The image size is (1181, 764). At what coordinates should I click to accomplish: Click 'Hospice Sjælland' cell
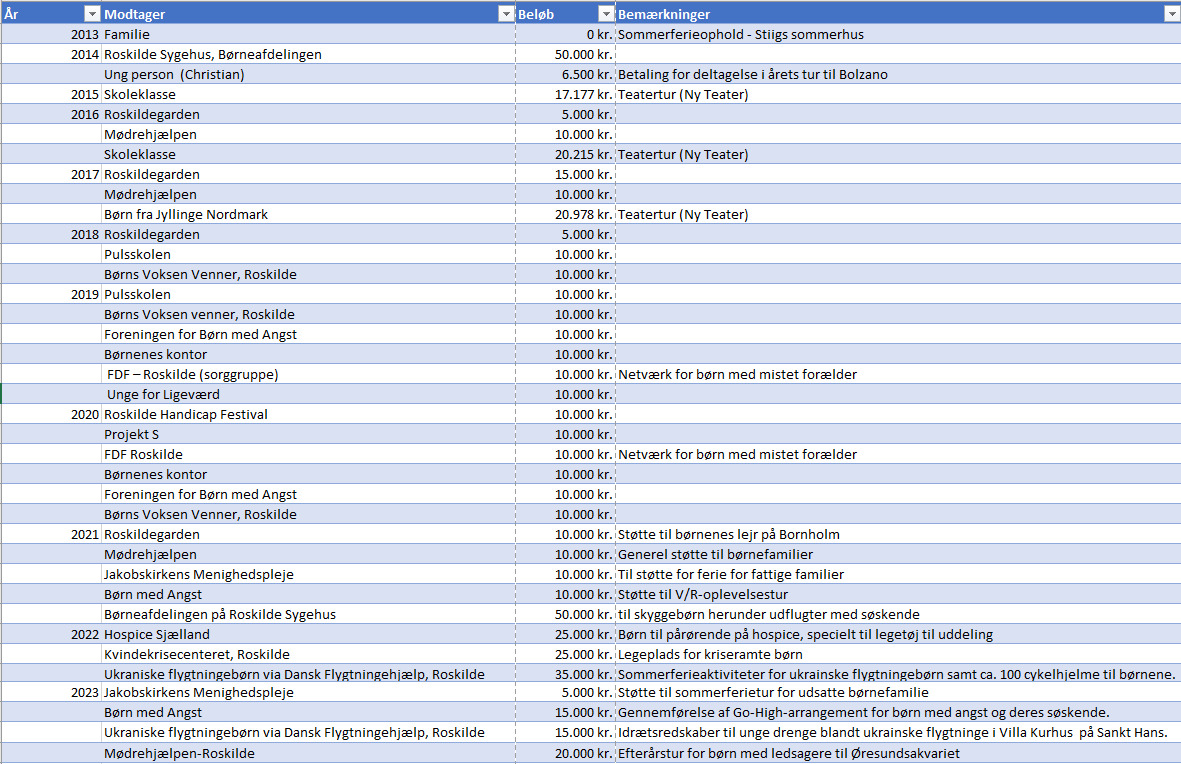pos(308,634)
